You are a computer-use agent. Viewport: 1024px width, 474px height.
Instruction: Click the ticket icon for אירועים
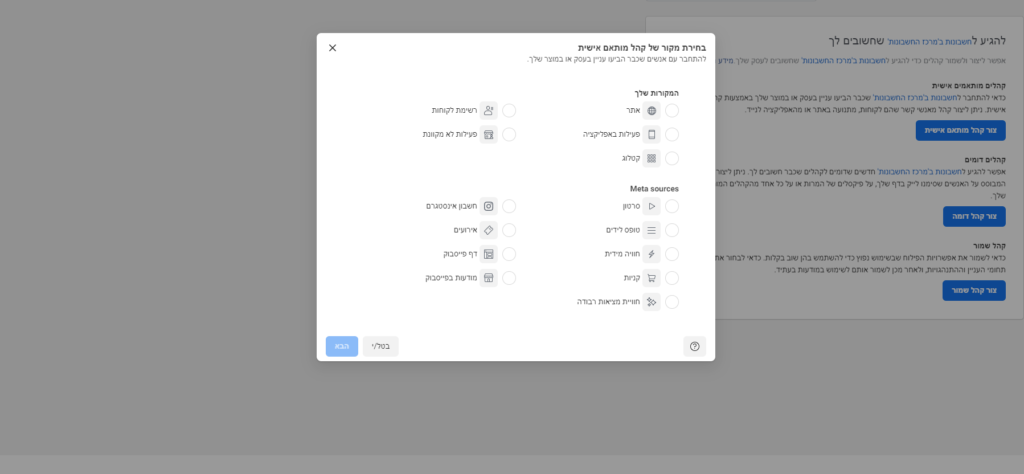488,230
